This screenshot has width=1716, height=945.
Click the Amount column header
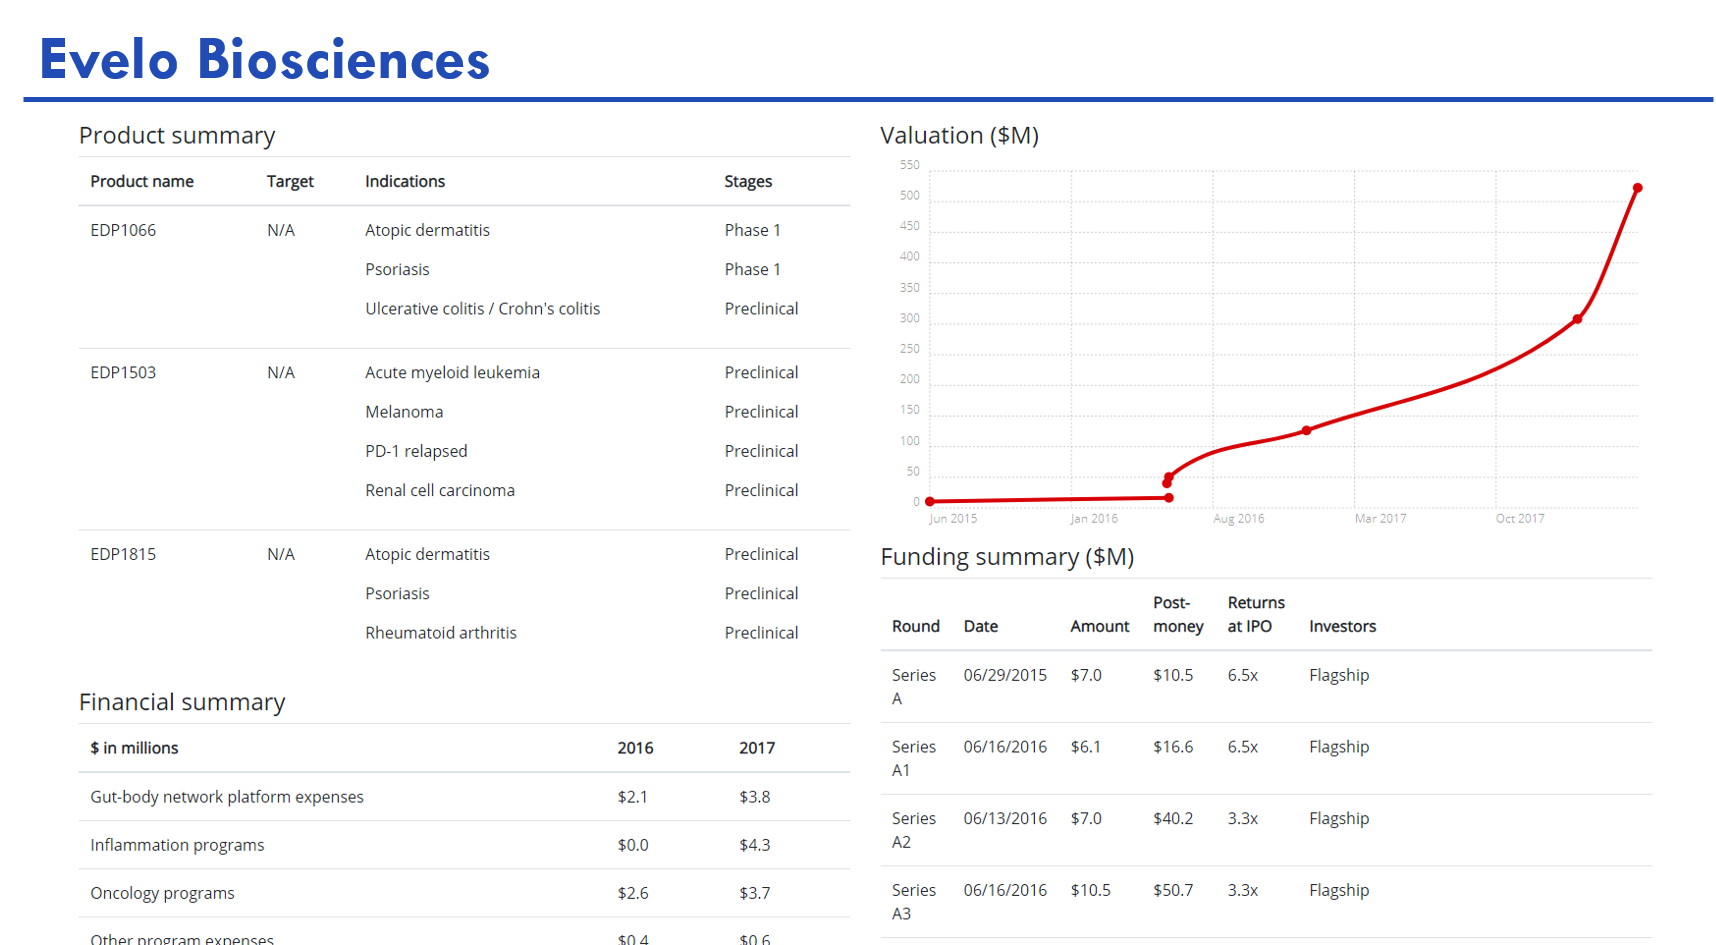pos(1100,626)
